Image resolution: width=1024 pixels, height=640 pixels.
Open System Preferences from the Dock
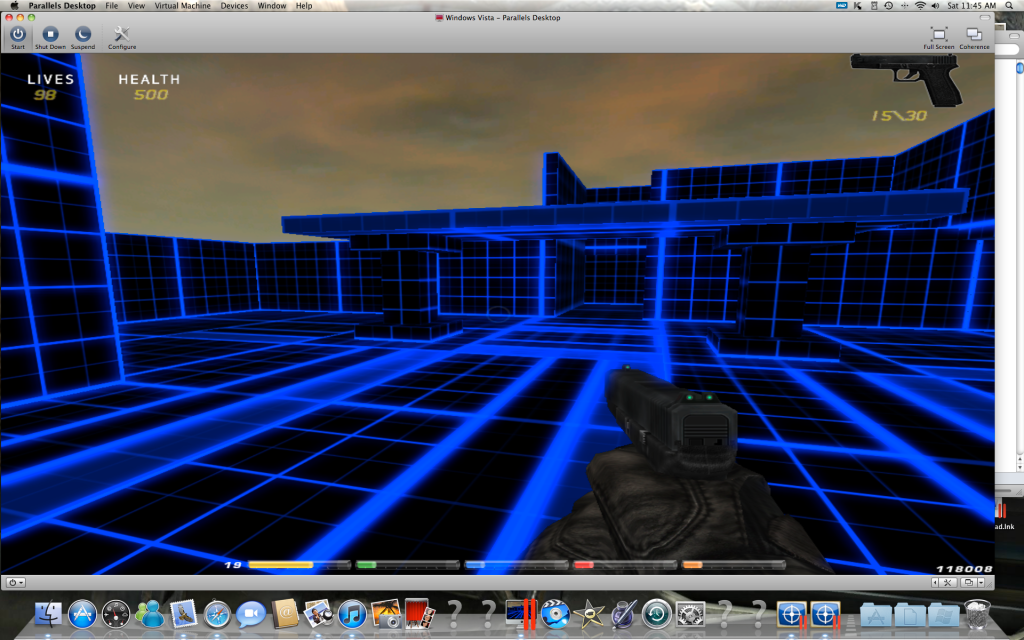point(690,614)
